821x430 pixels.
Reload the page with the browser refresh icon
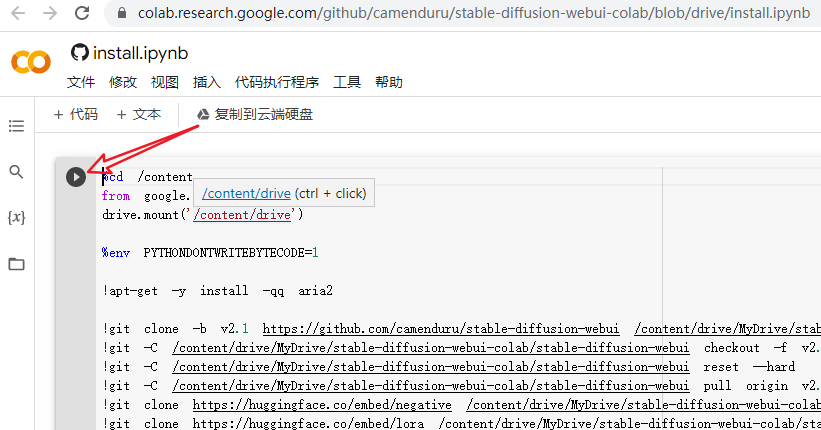pyautogui.click(x=82, y=13)
